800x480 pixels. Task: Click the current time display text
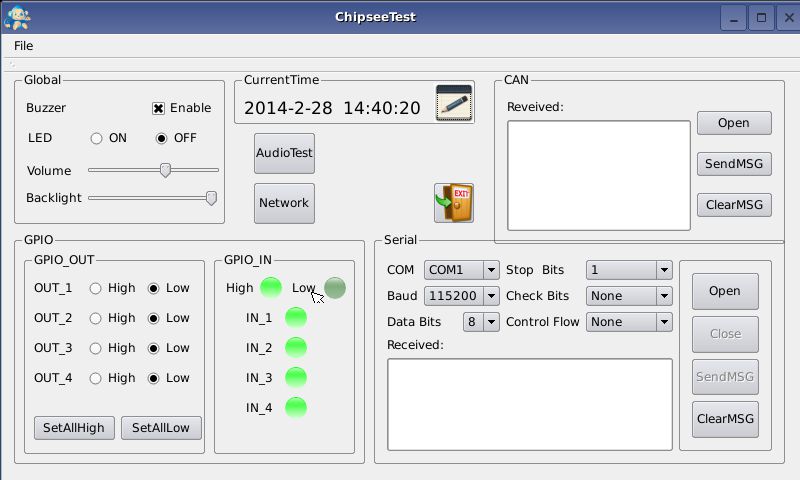click(332, 108)
